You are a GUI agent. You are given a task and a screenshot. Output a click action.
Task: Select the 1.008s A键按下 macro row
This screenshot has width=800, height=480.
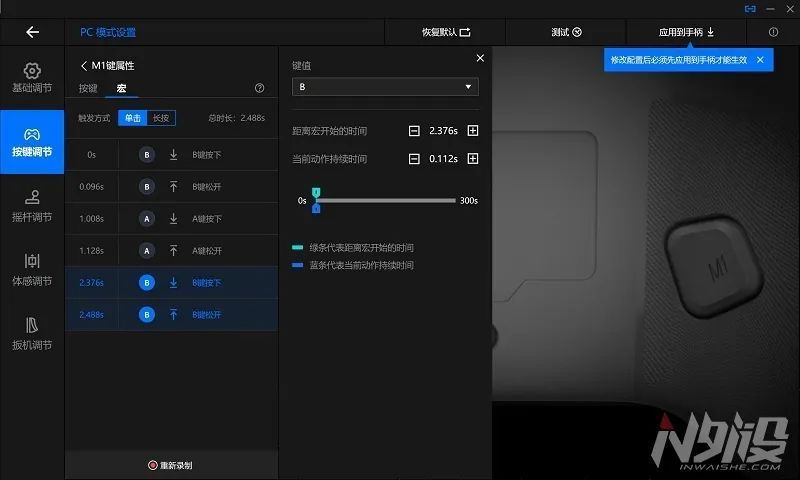tap(171, 219)
